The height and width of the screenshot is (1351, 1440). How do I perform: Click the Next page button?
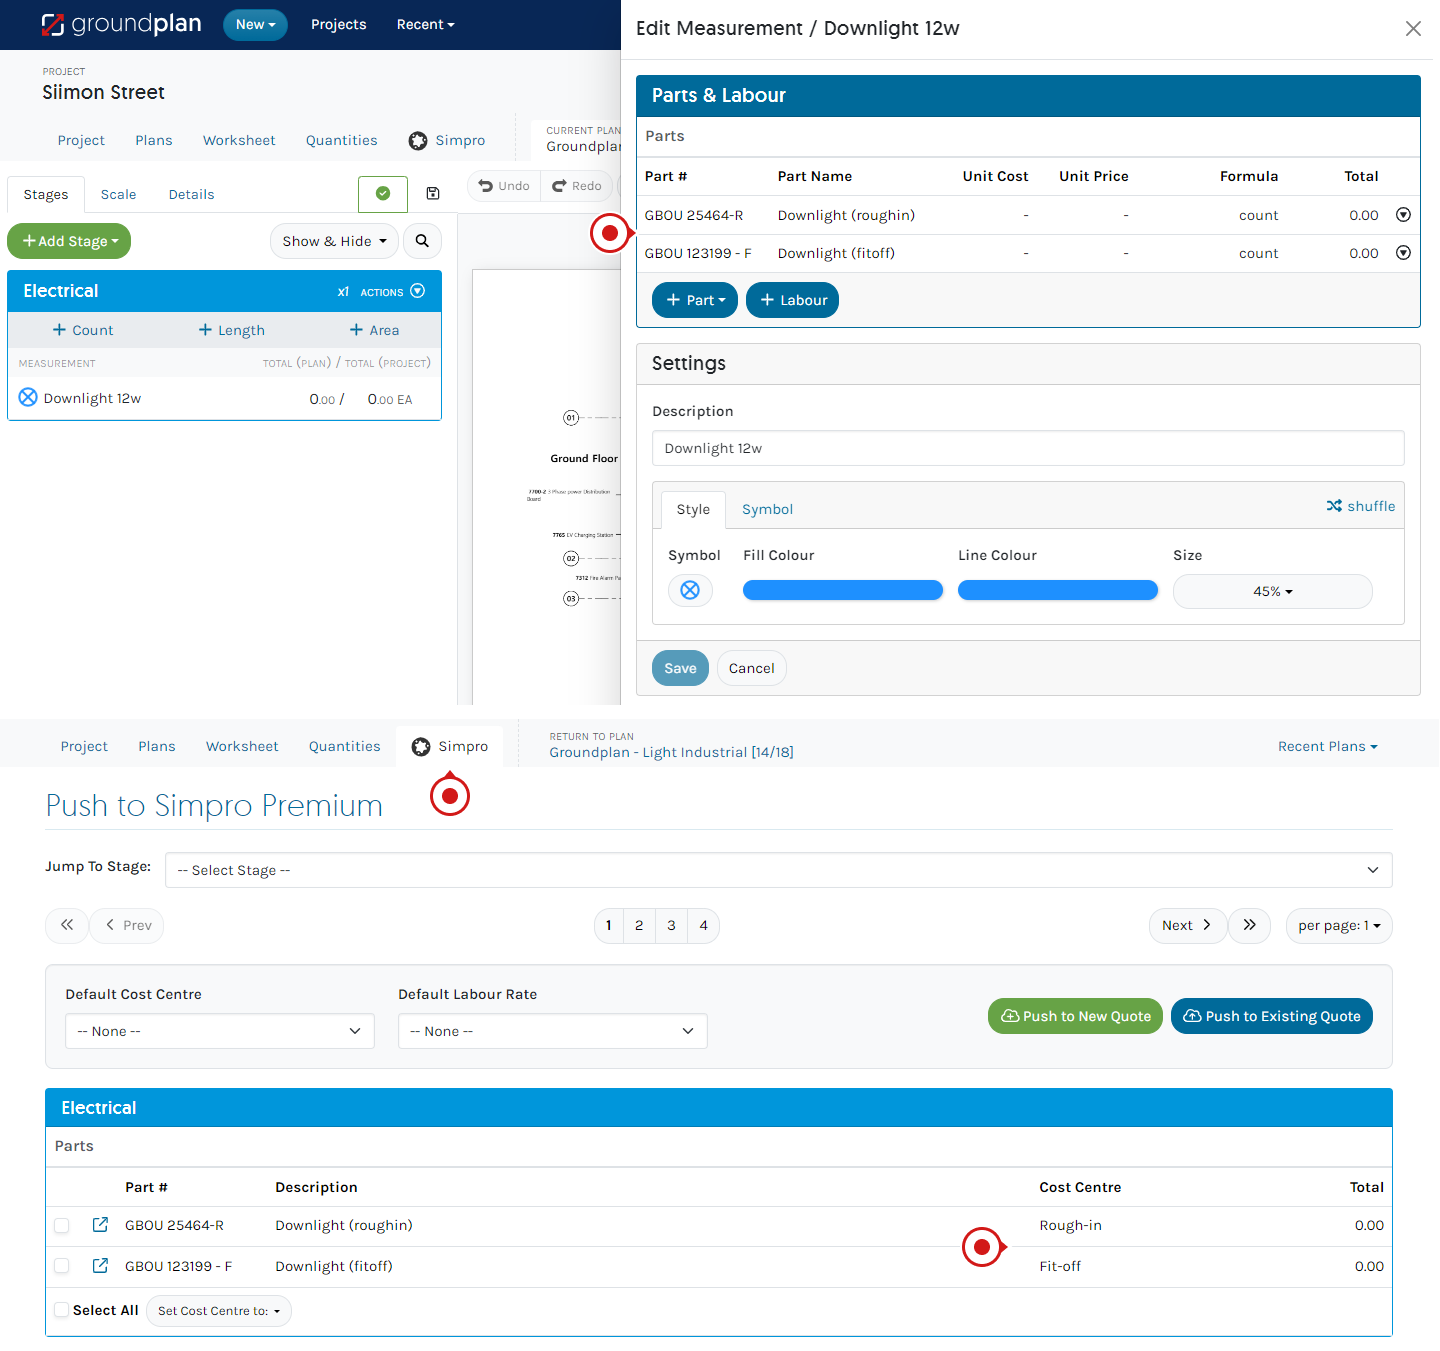[1187, 925]
